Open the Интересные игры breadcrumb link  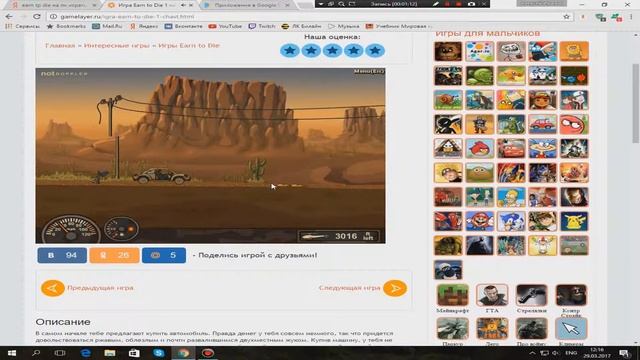(117, 45)
